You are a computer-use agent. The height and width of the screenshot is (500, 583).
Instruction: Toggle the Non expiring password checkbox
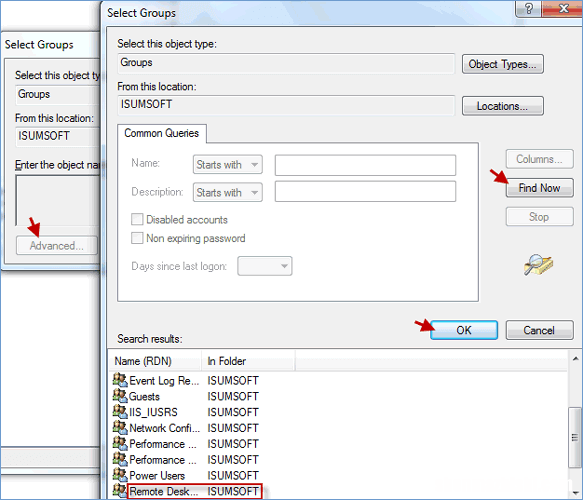click(x=137, y=238)
